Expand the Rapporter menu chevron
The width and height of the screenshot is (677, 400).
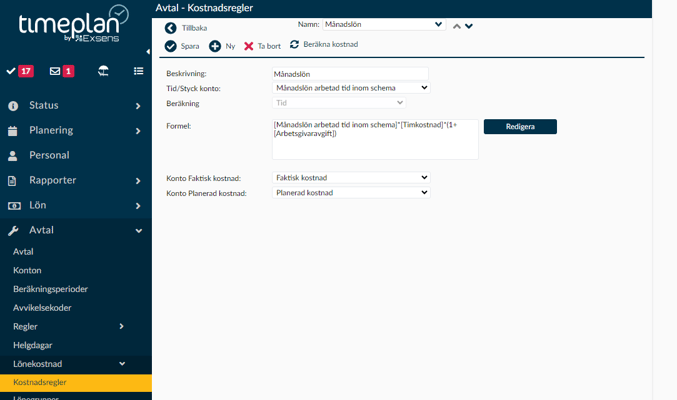[x=138, y=181]
